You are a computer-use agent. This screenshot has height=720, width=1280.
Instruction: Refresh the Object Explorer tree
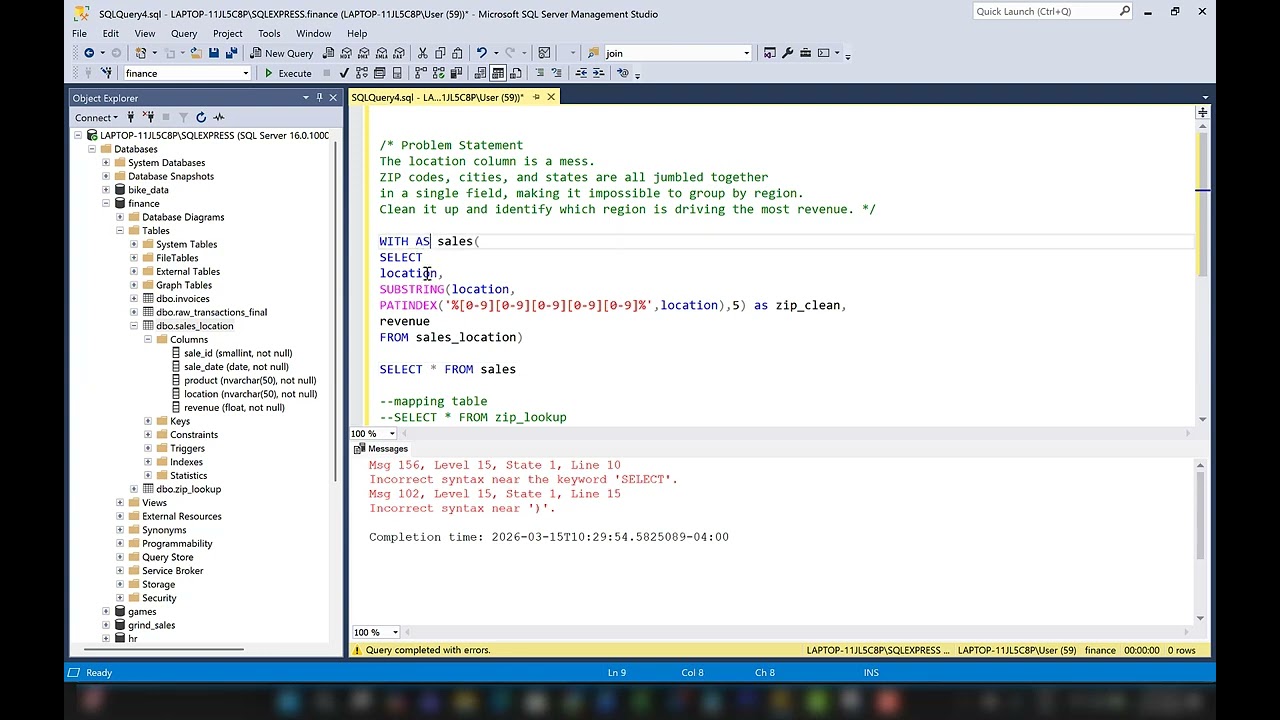point(201,117)
